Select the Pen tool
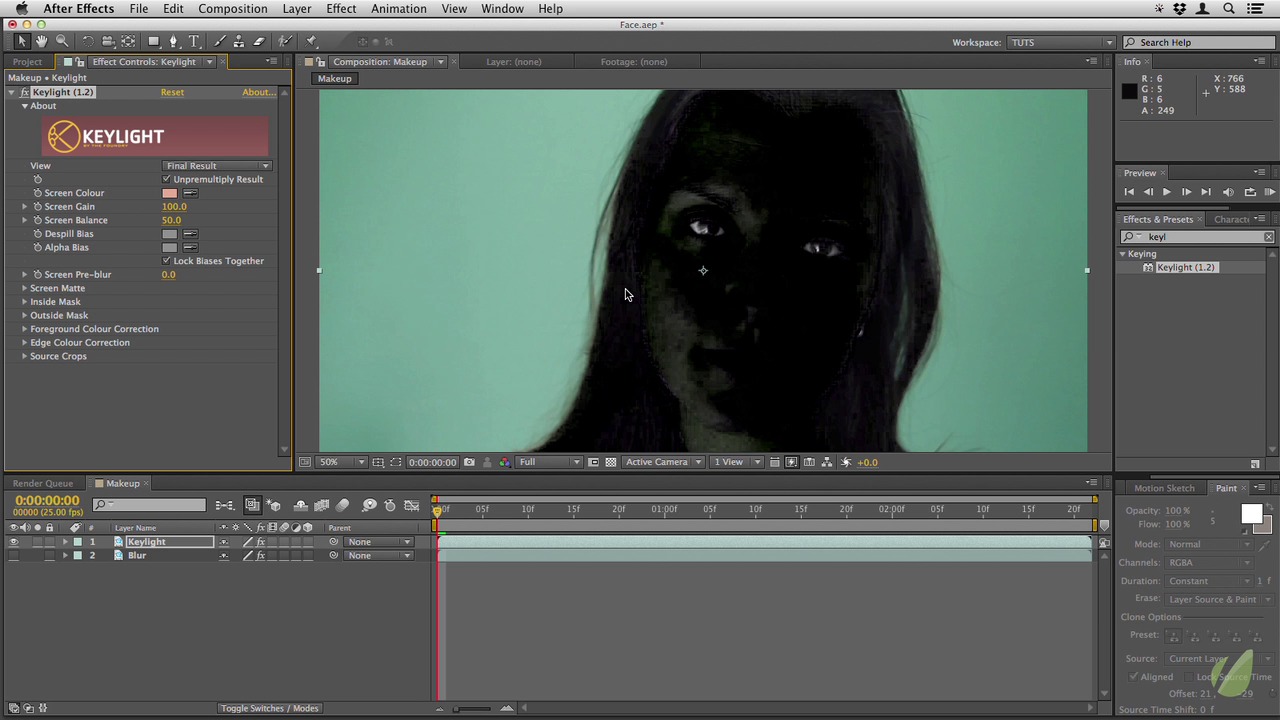The image size is (1280, 720). (173, 41)
